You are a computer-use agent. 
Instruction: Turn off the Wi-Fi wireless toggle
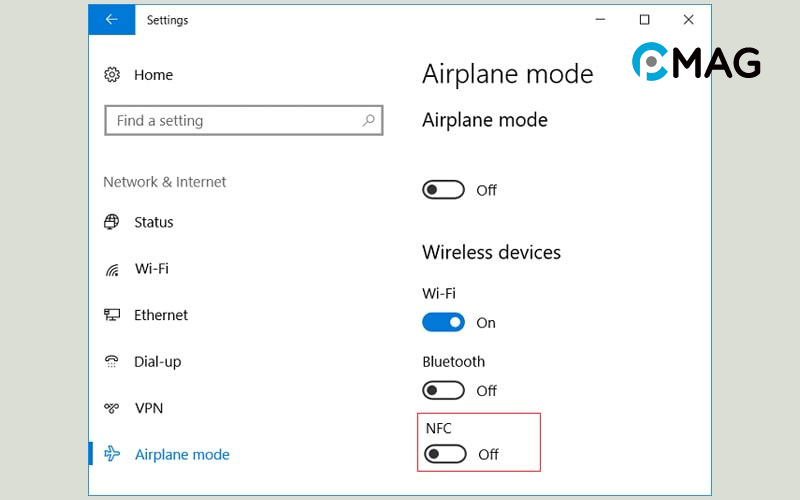click(x=444, y=322)
